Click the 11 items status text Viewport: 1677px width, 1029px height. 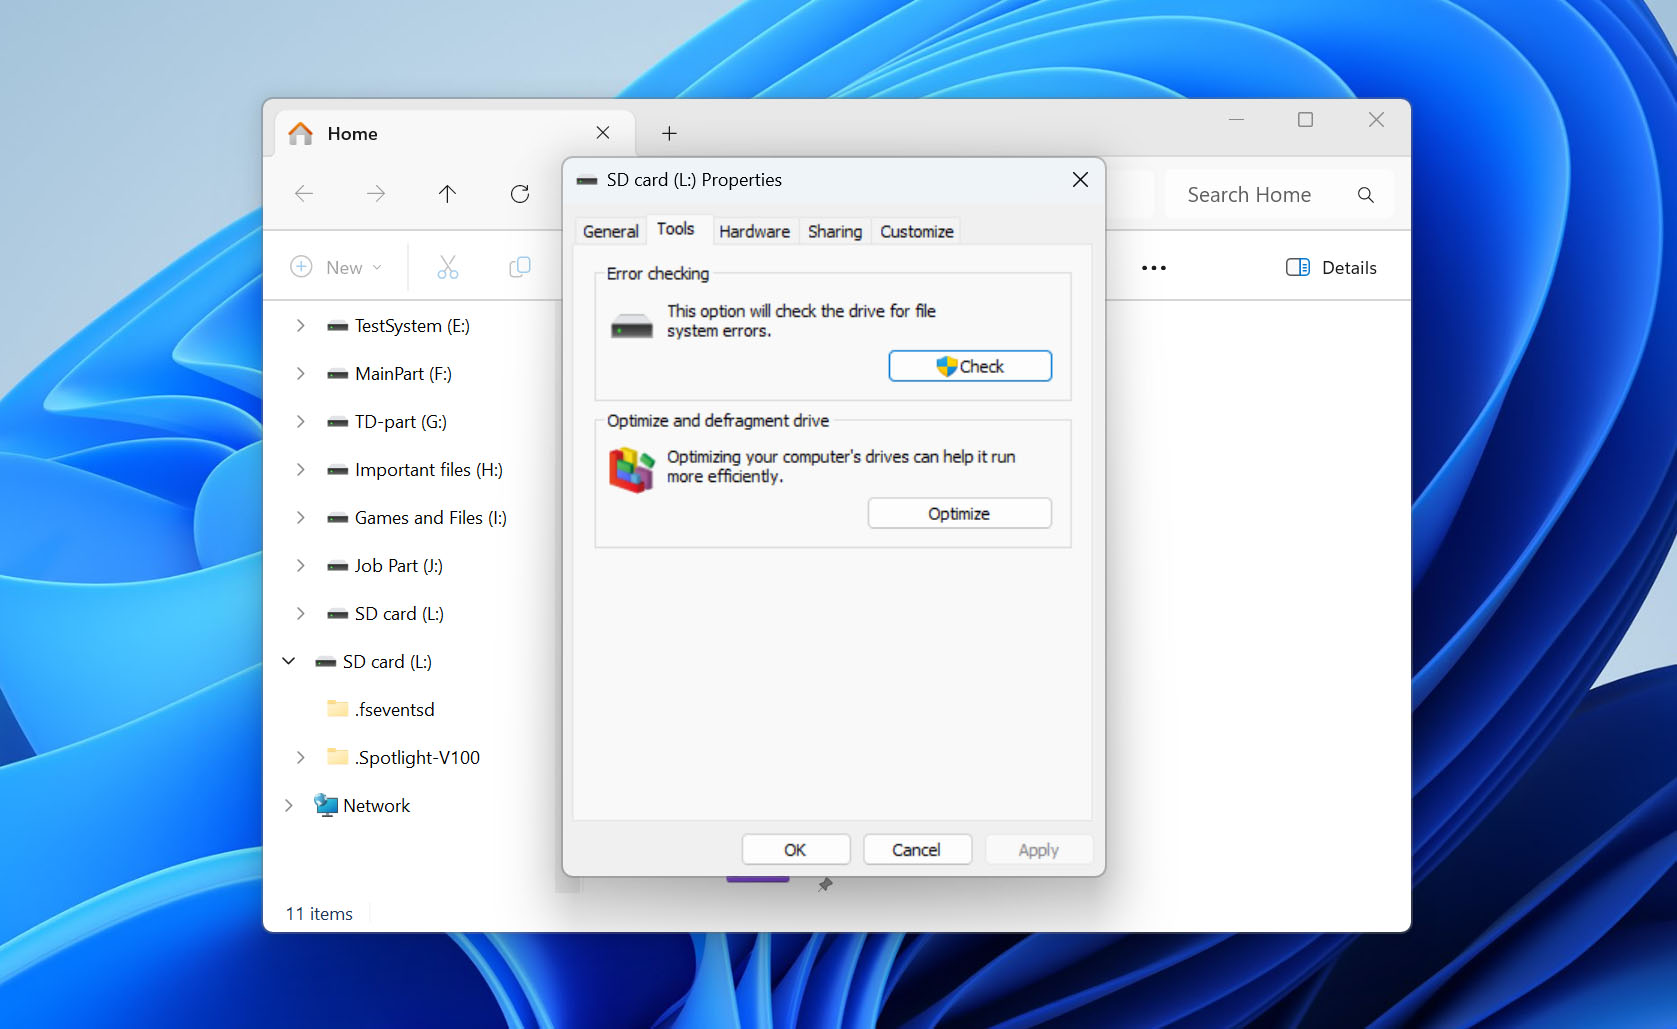pos(319,914)
